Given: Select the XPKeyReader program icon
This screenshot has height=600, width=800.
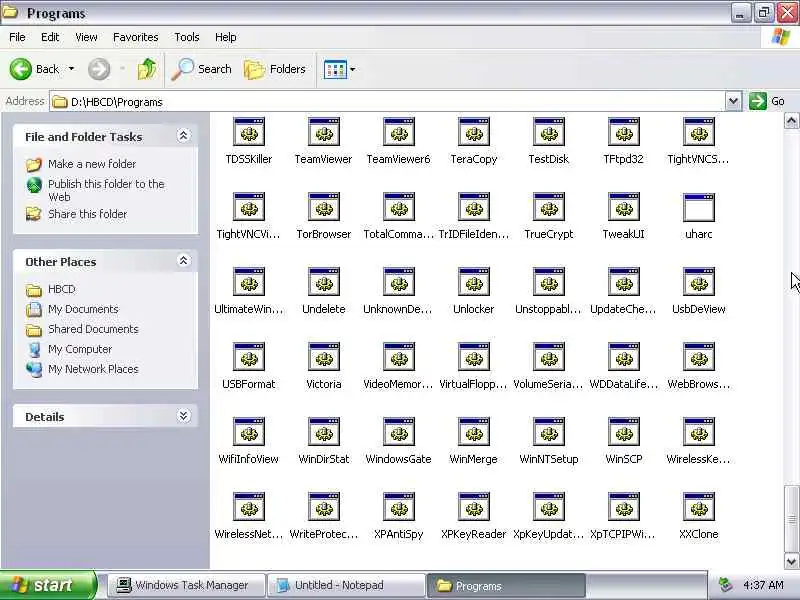Looking at the screenshot, I should pyautogui.click(x=474, y=507).
